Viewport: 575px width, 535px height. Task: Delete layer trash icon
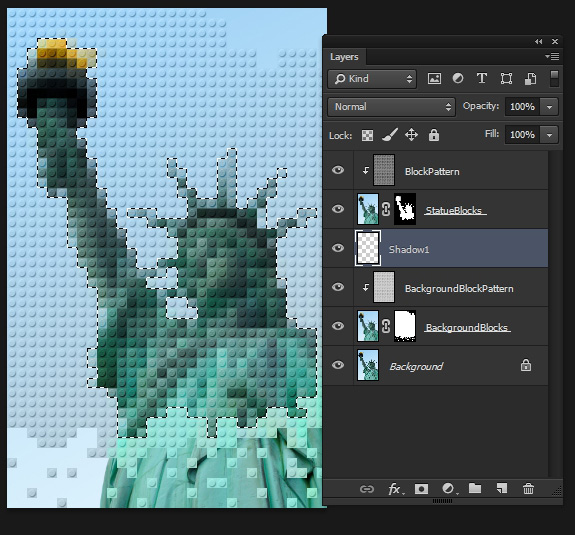pos(528,488)
